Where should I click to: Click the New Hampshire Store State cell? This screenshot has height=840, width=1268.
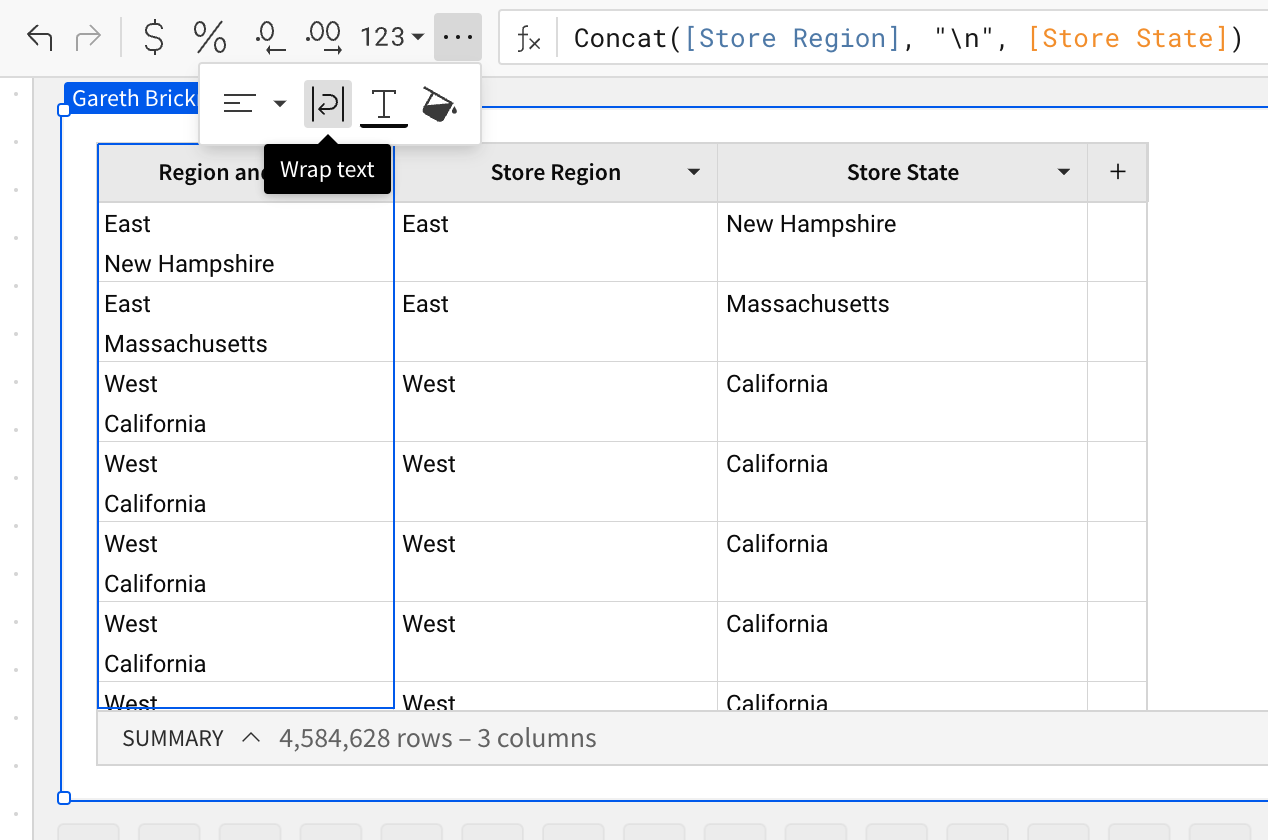(811, 224)
